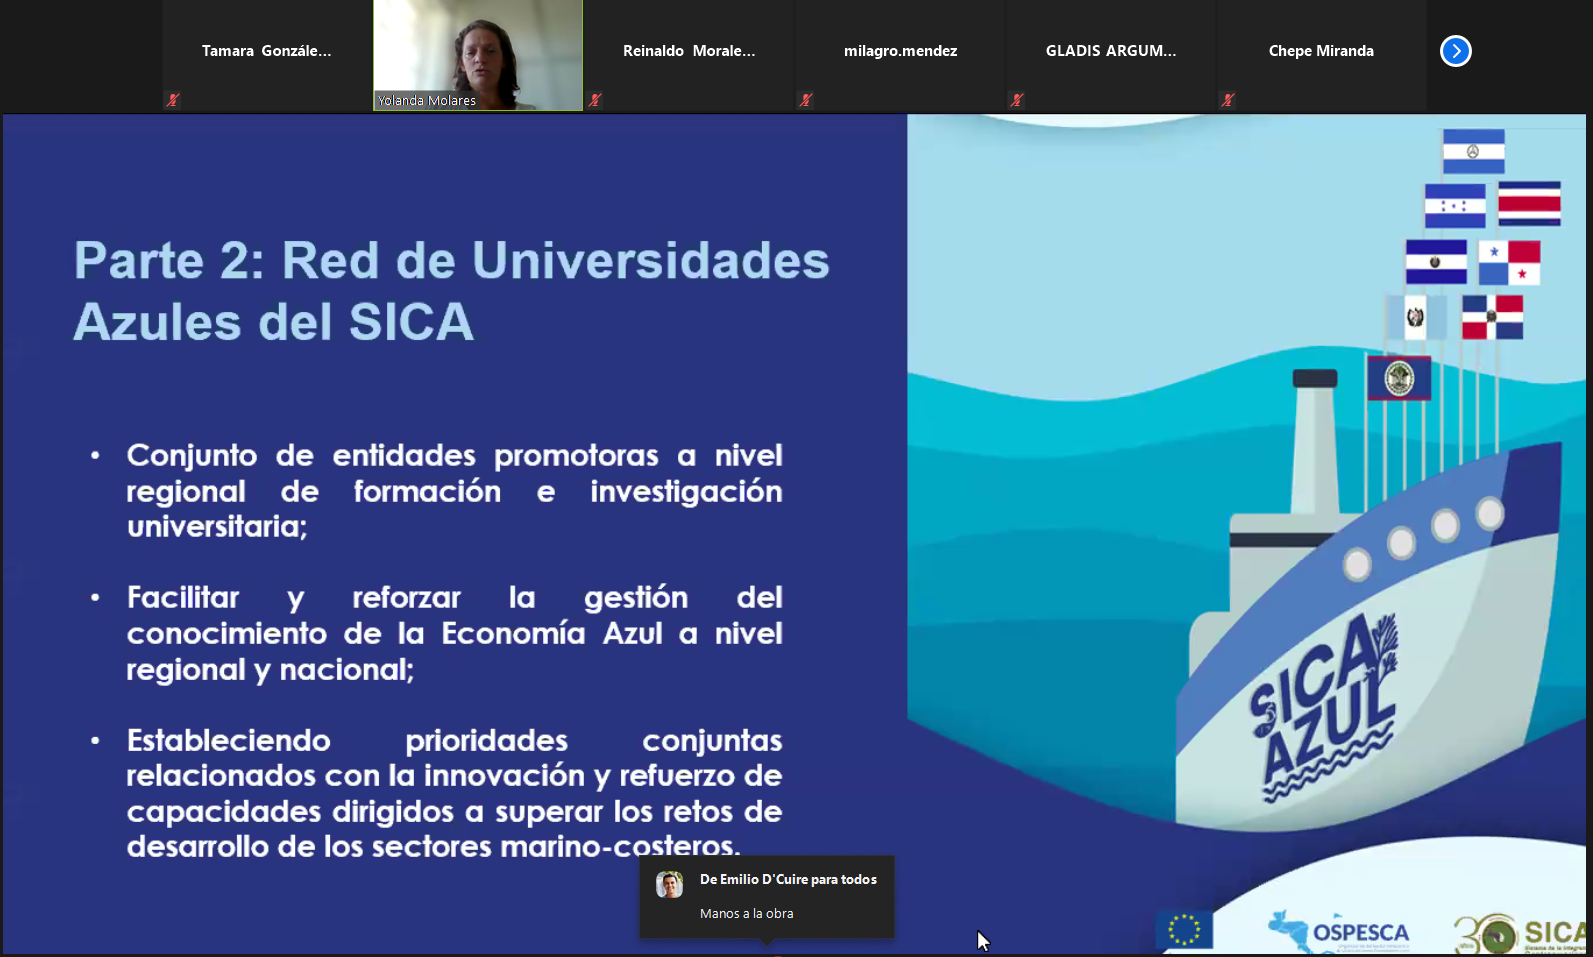Select milagro.mendez participant tile
This screenshot has width=1593, height=957.
[900, 55]
